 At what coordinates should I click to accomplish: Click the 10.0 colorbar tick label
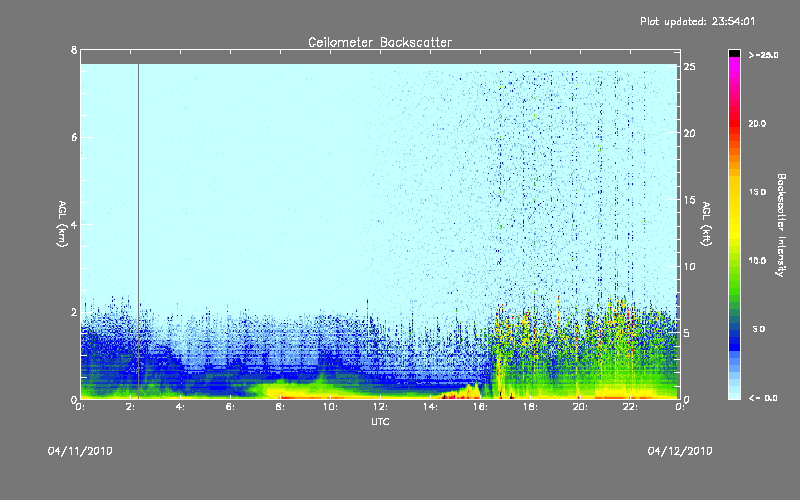757,261
